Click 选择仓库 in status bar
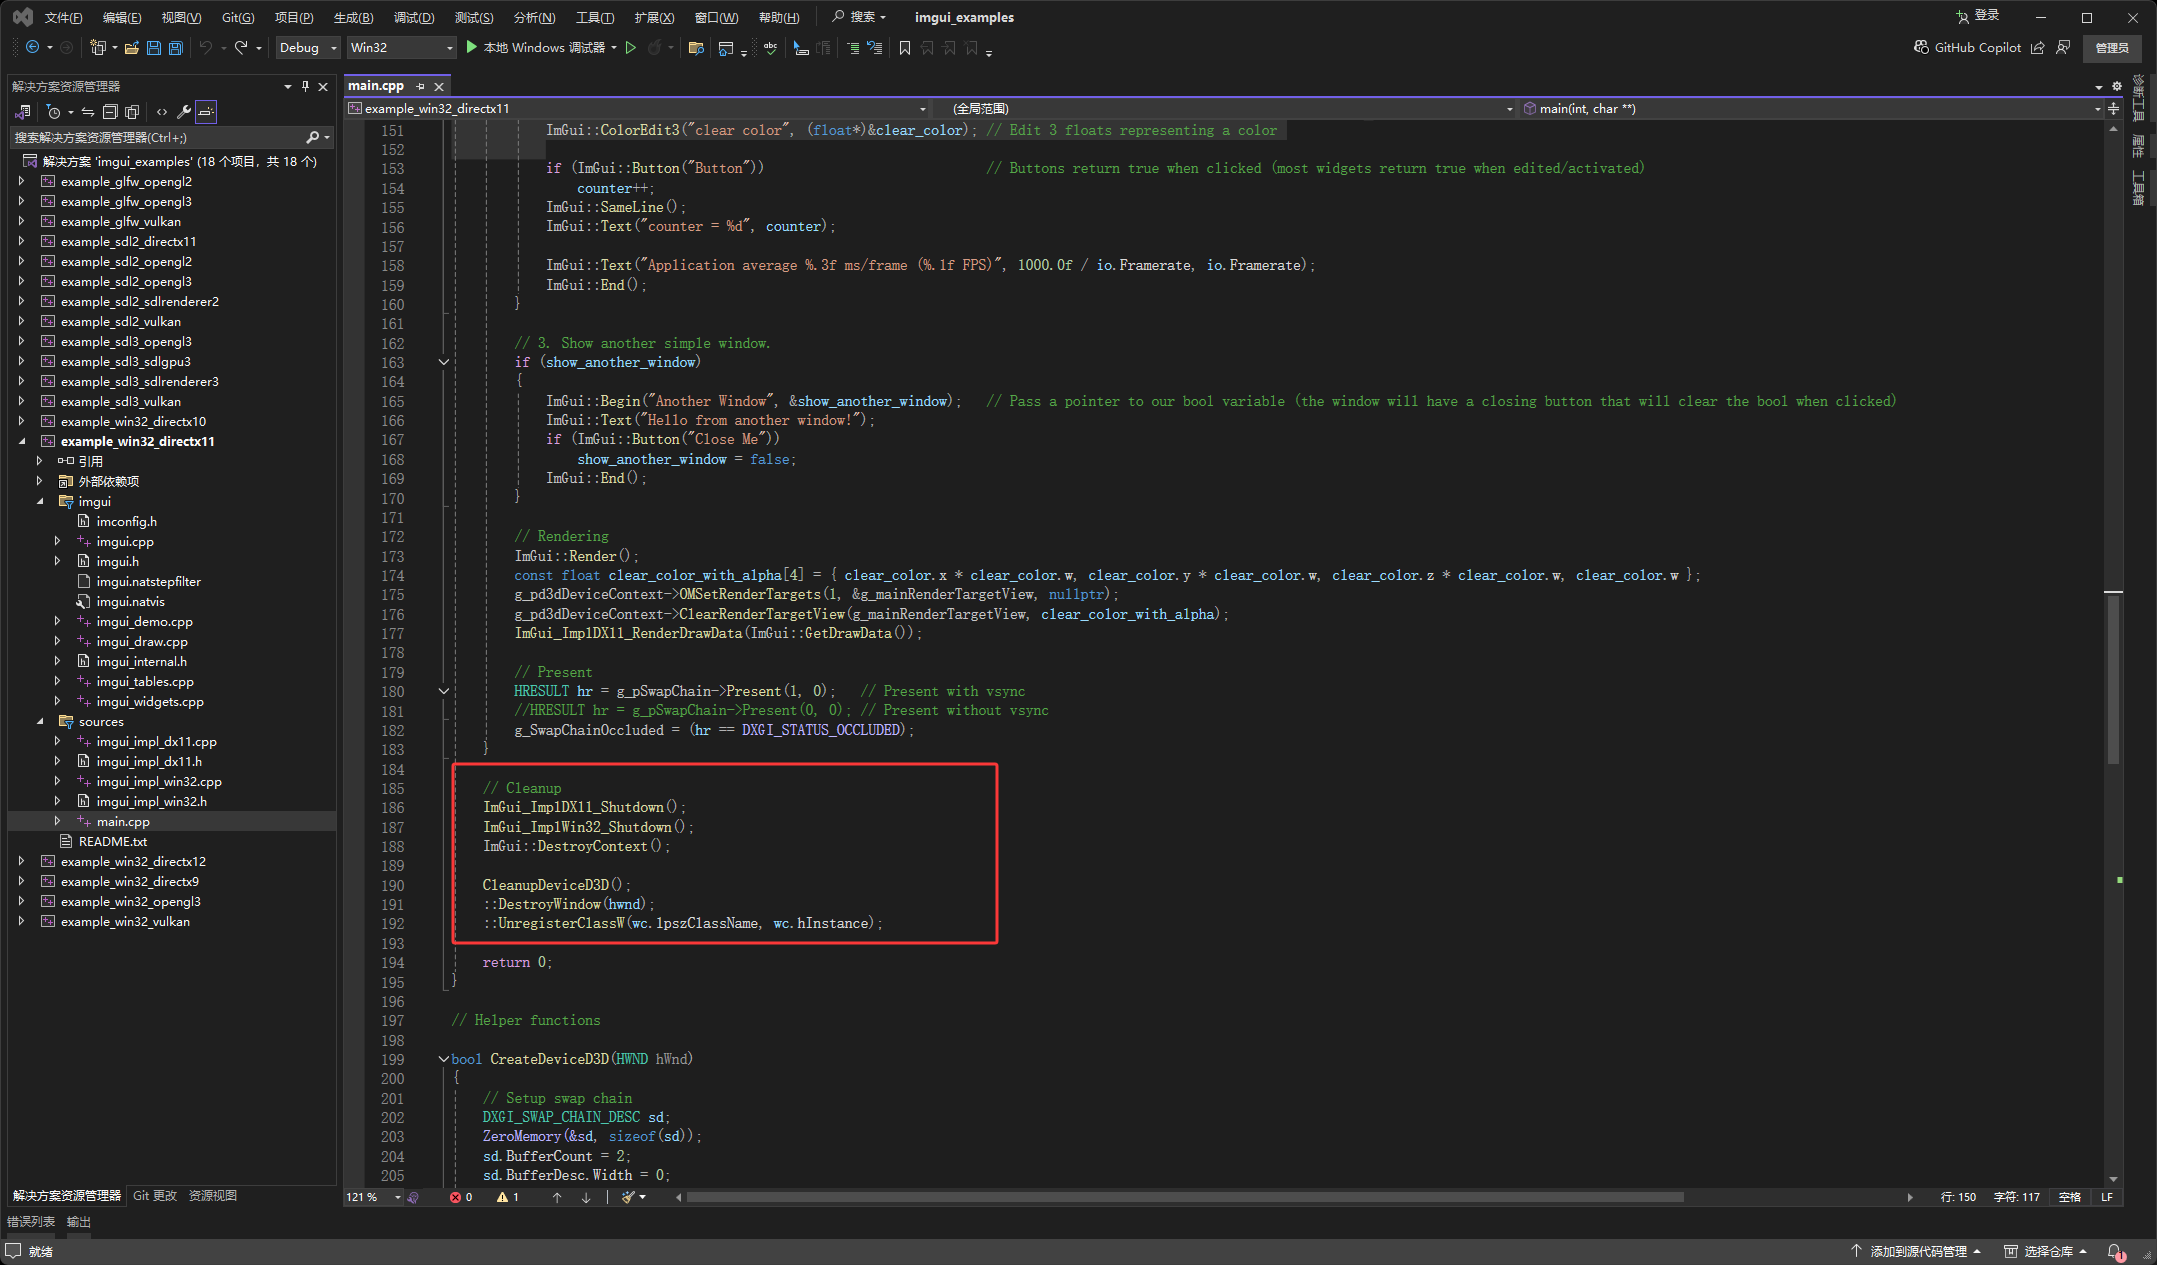2157x1265 pixels. [2046, 1251]
